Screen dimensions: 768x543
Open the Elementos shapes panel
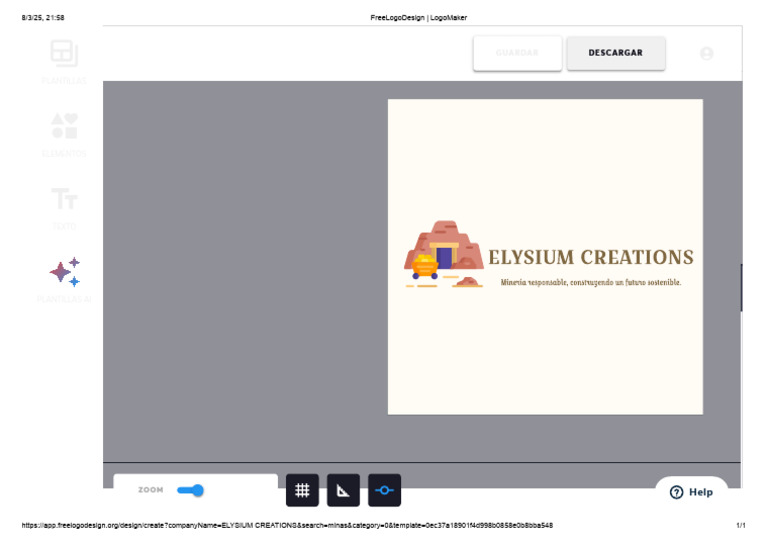pyautogui.click(x=64, y=126)
